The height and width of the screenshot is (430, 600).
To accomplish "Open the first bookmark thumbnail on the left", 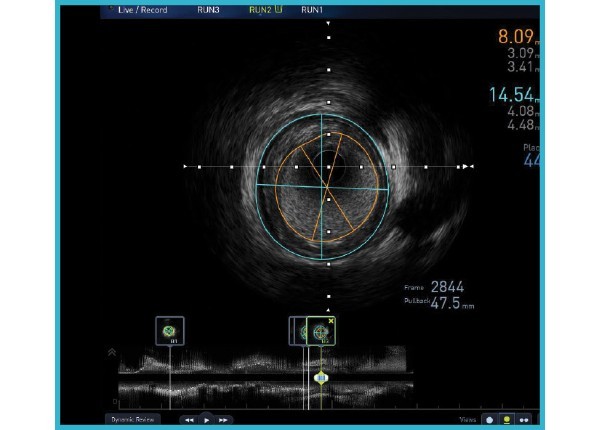I will tap(170, 331).
